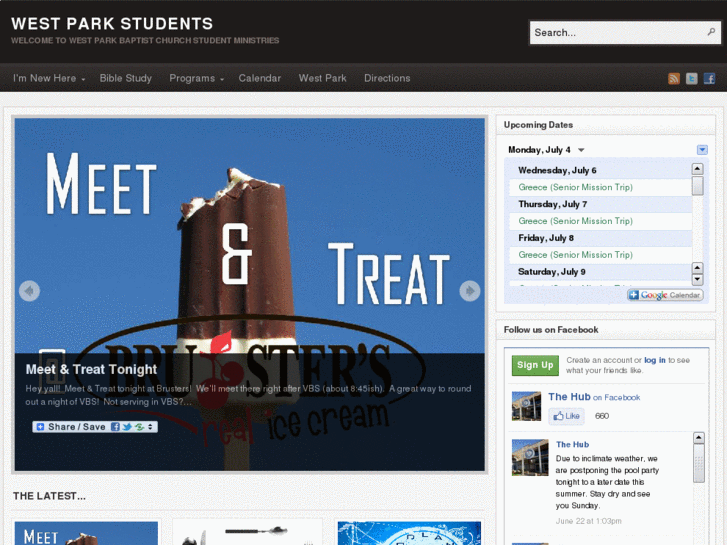Open The Hub profile picture in Facebook header

click(x=526, y=406)
